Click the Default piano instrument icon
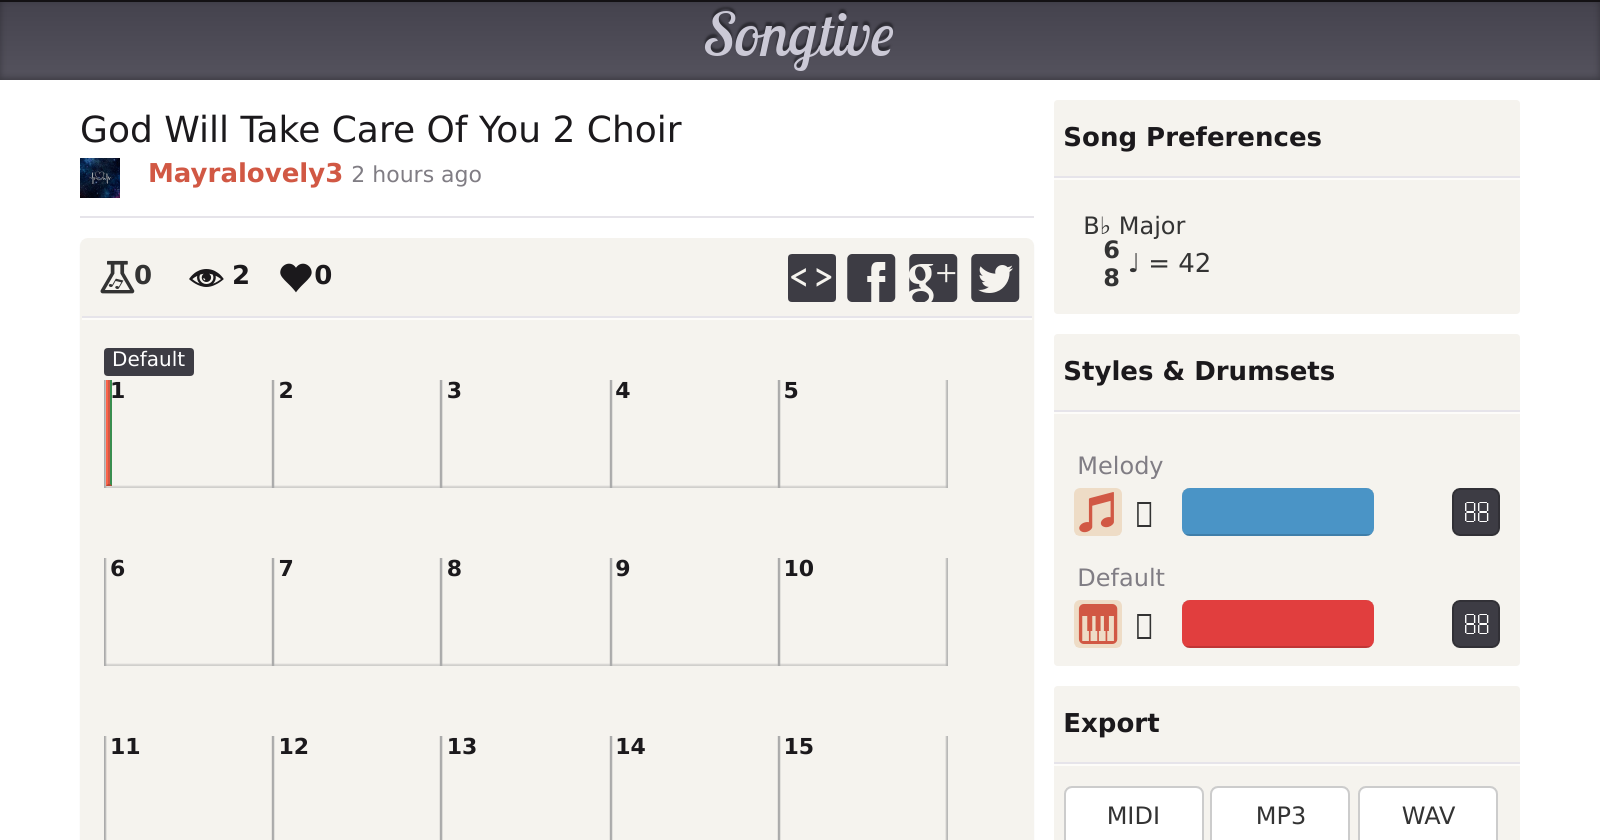1600x840 pixels. [x=1098, y=624]
